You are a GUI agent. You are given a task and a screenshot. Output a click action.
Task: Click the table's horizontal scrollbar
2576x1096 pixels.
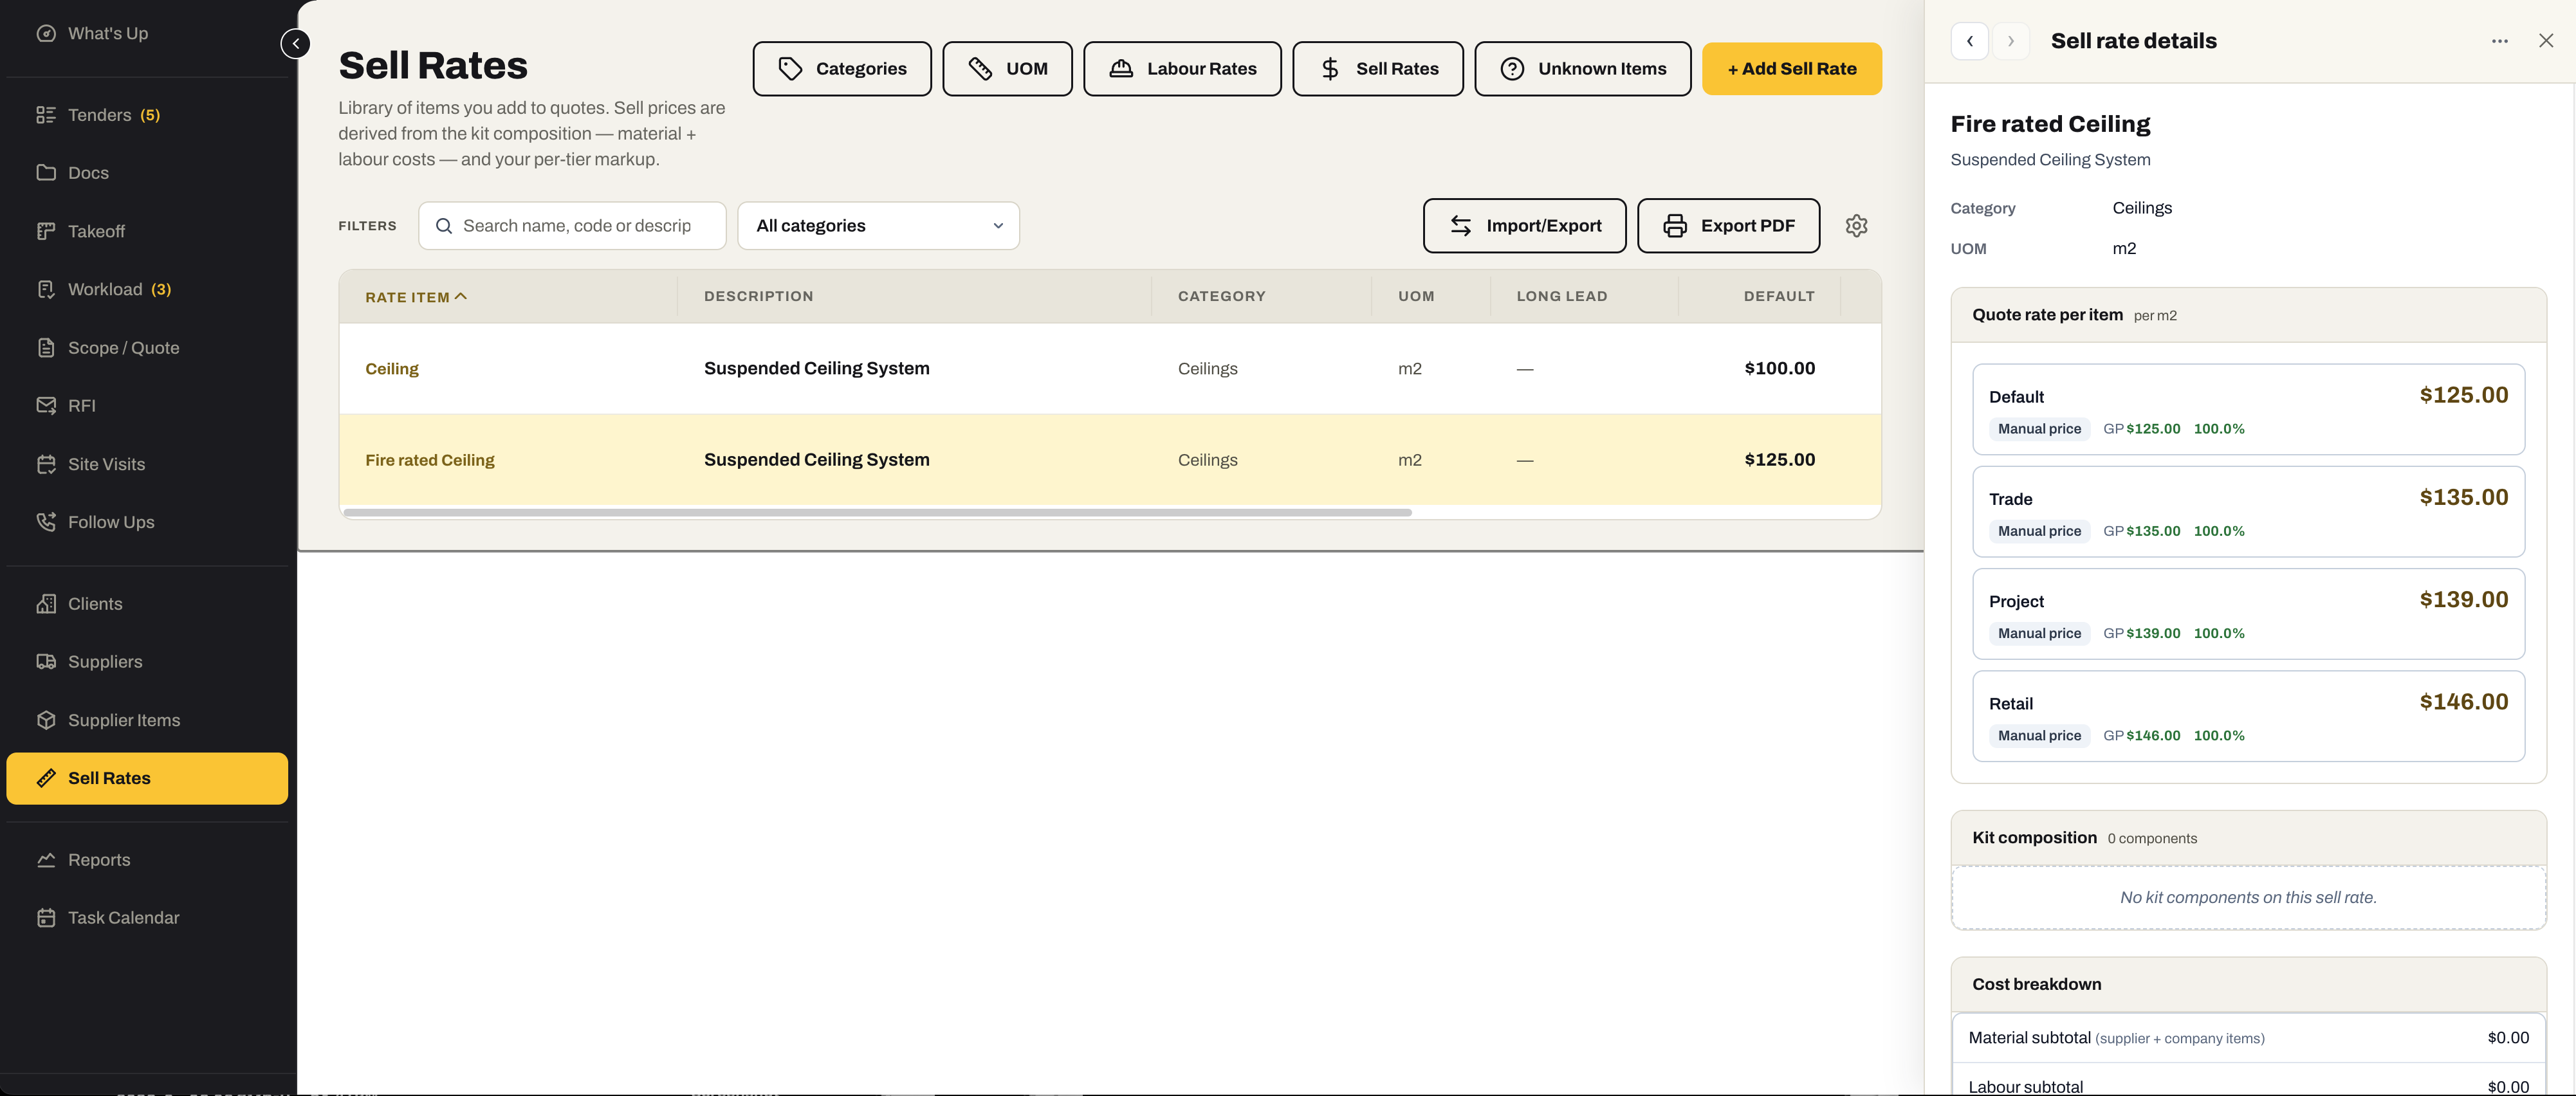tap(877, 513)
